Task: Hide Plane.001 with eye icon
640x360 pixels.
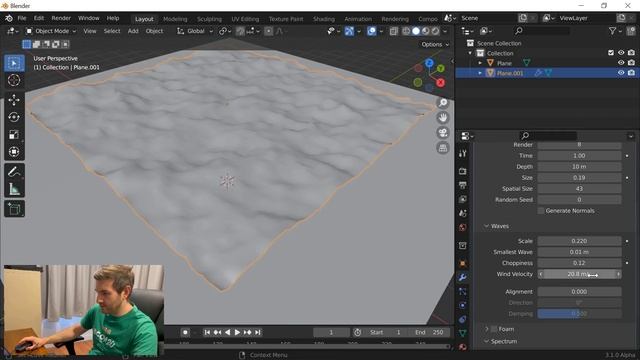Action: point(621,73)
